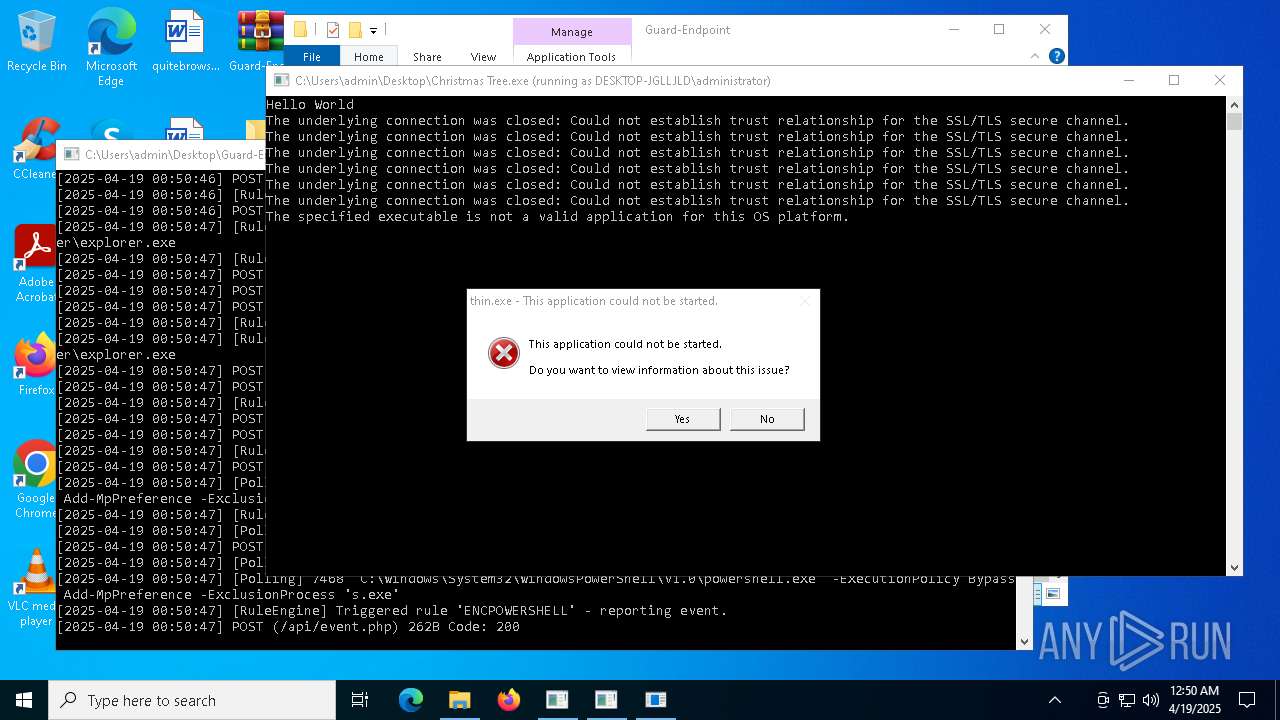
Task: Switch Explorer to details view icon
Action: pos(1037,594)
